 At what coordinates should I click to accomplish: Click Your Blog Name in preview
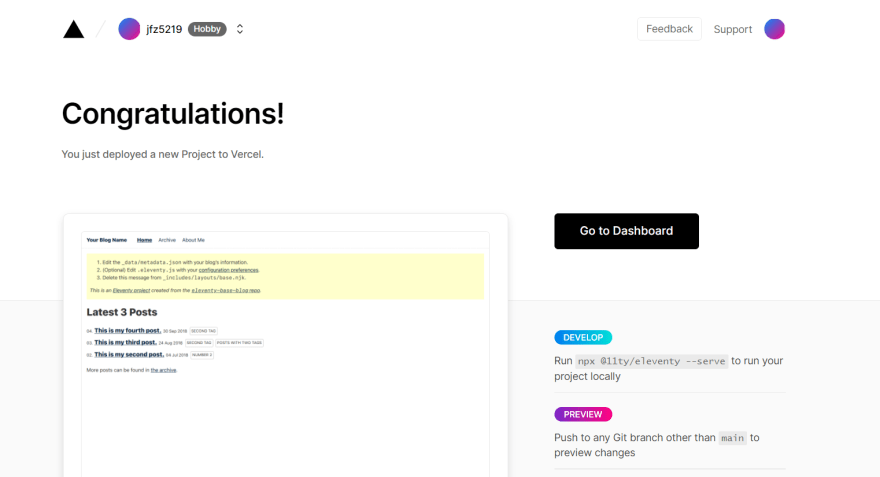pos(107,240)
